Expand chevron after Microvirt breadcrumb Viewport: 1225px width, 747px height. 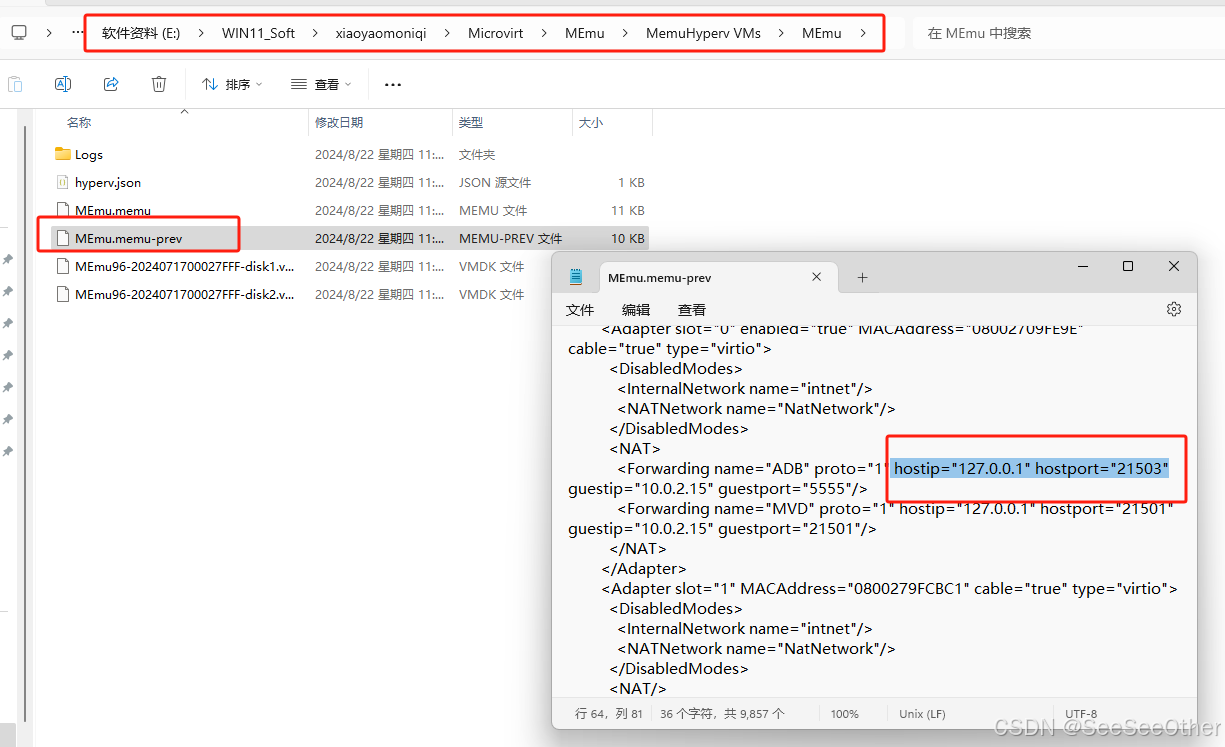pos(544,33)
